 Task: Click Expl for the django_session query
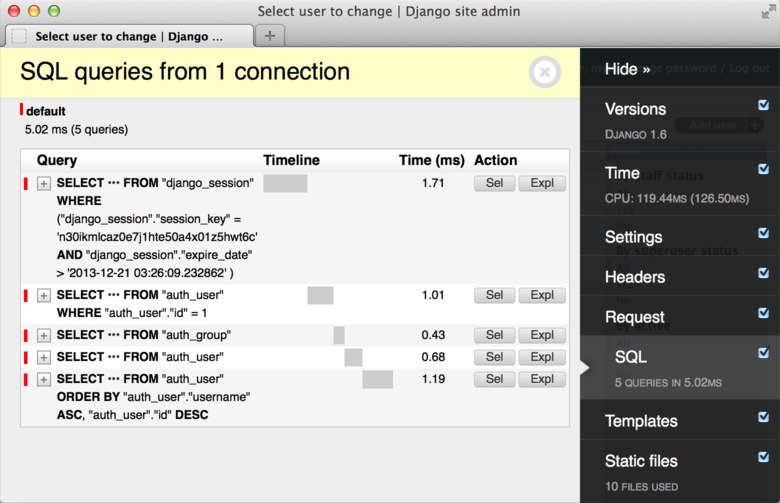[542, 183]
